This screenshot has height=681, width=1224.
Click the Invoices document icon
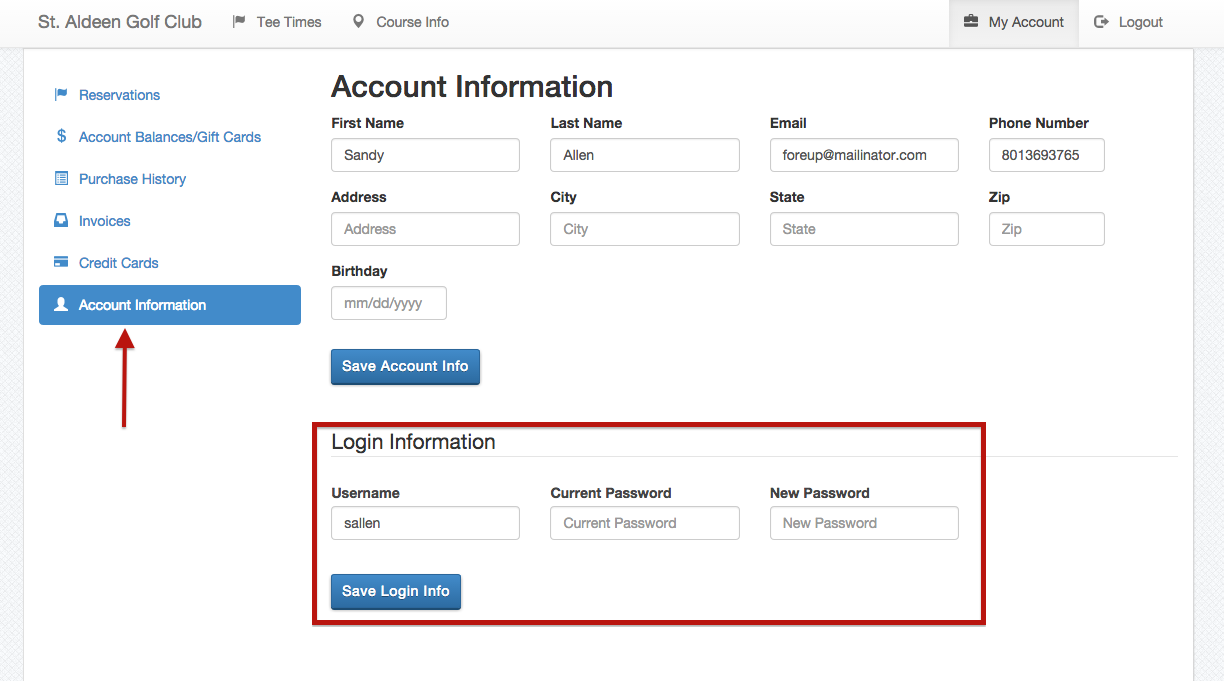coord(61,220)
